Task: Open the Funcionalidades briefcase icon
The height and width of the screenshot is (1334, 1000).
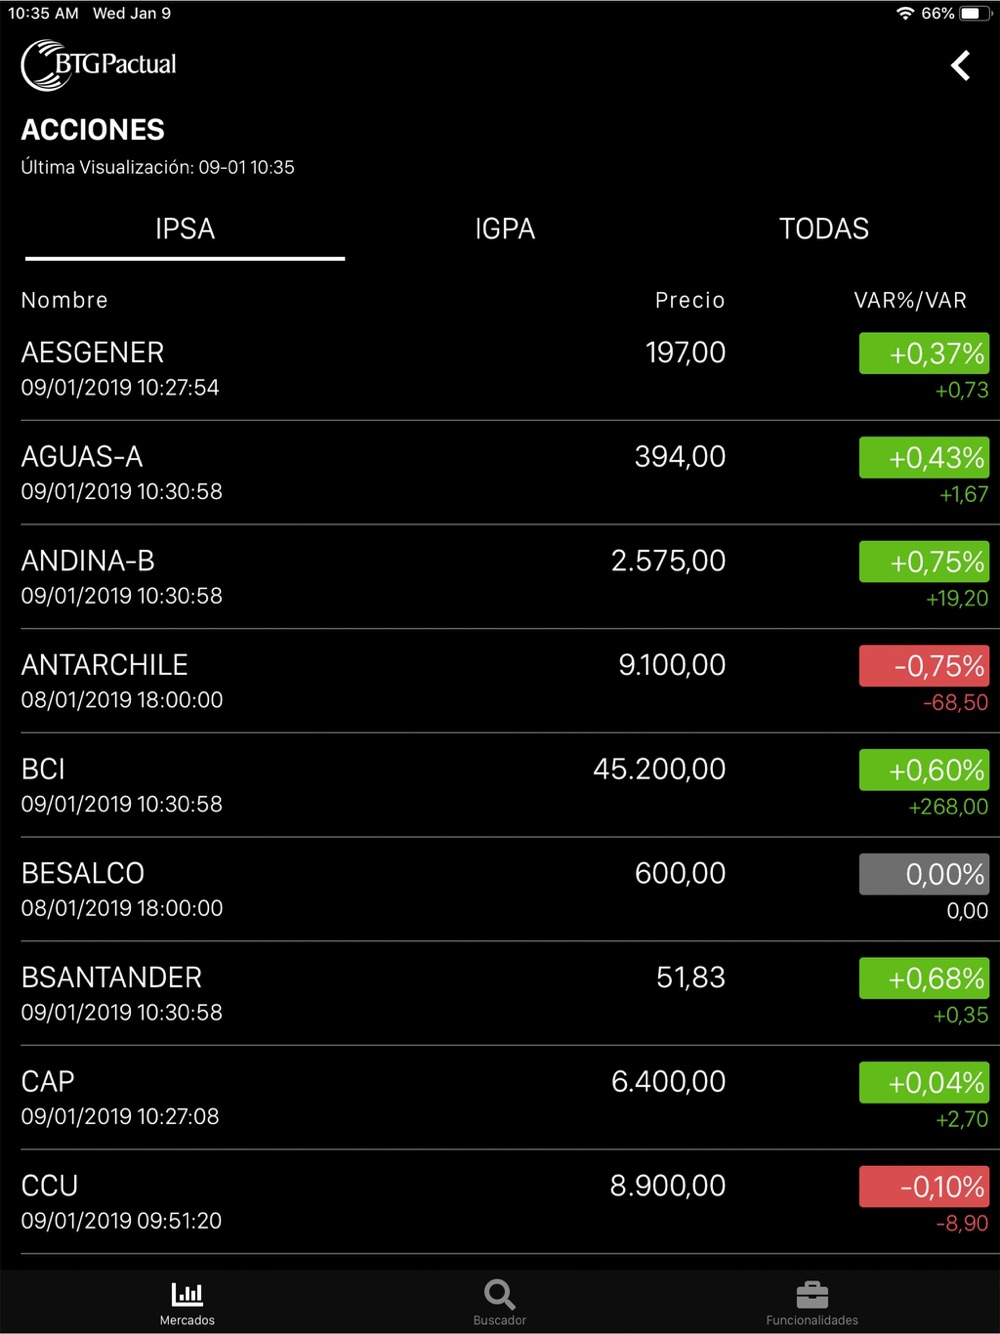Action: [812, 1295]
